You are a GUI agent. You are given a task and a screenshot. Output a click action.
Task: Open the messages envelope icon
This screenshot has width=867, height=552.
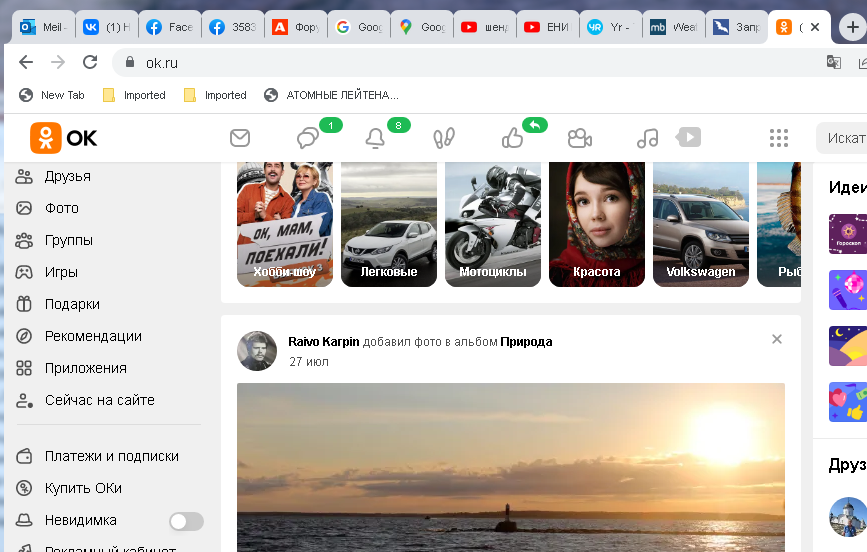pyautogui.click(x=240, y=138)
